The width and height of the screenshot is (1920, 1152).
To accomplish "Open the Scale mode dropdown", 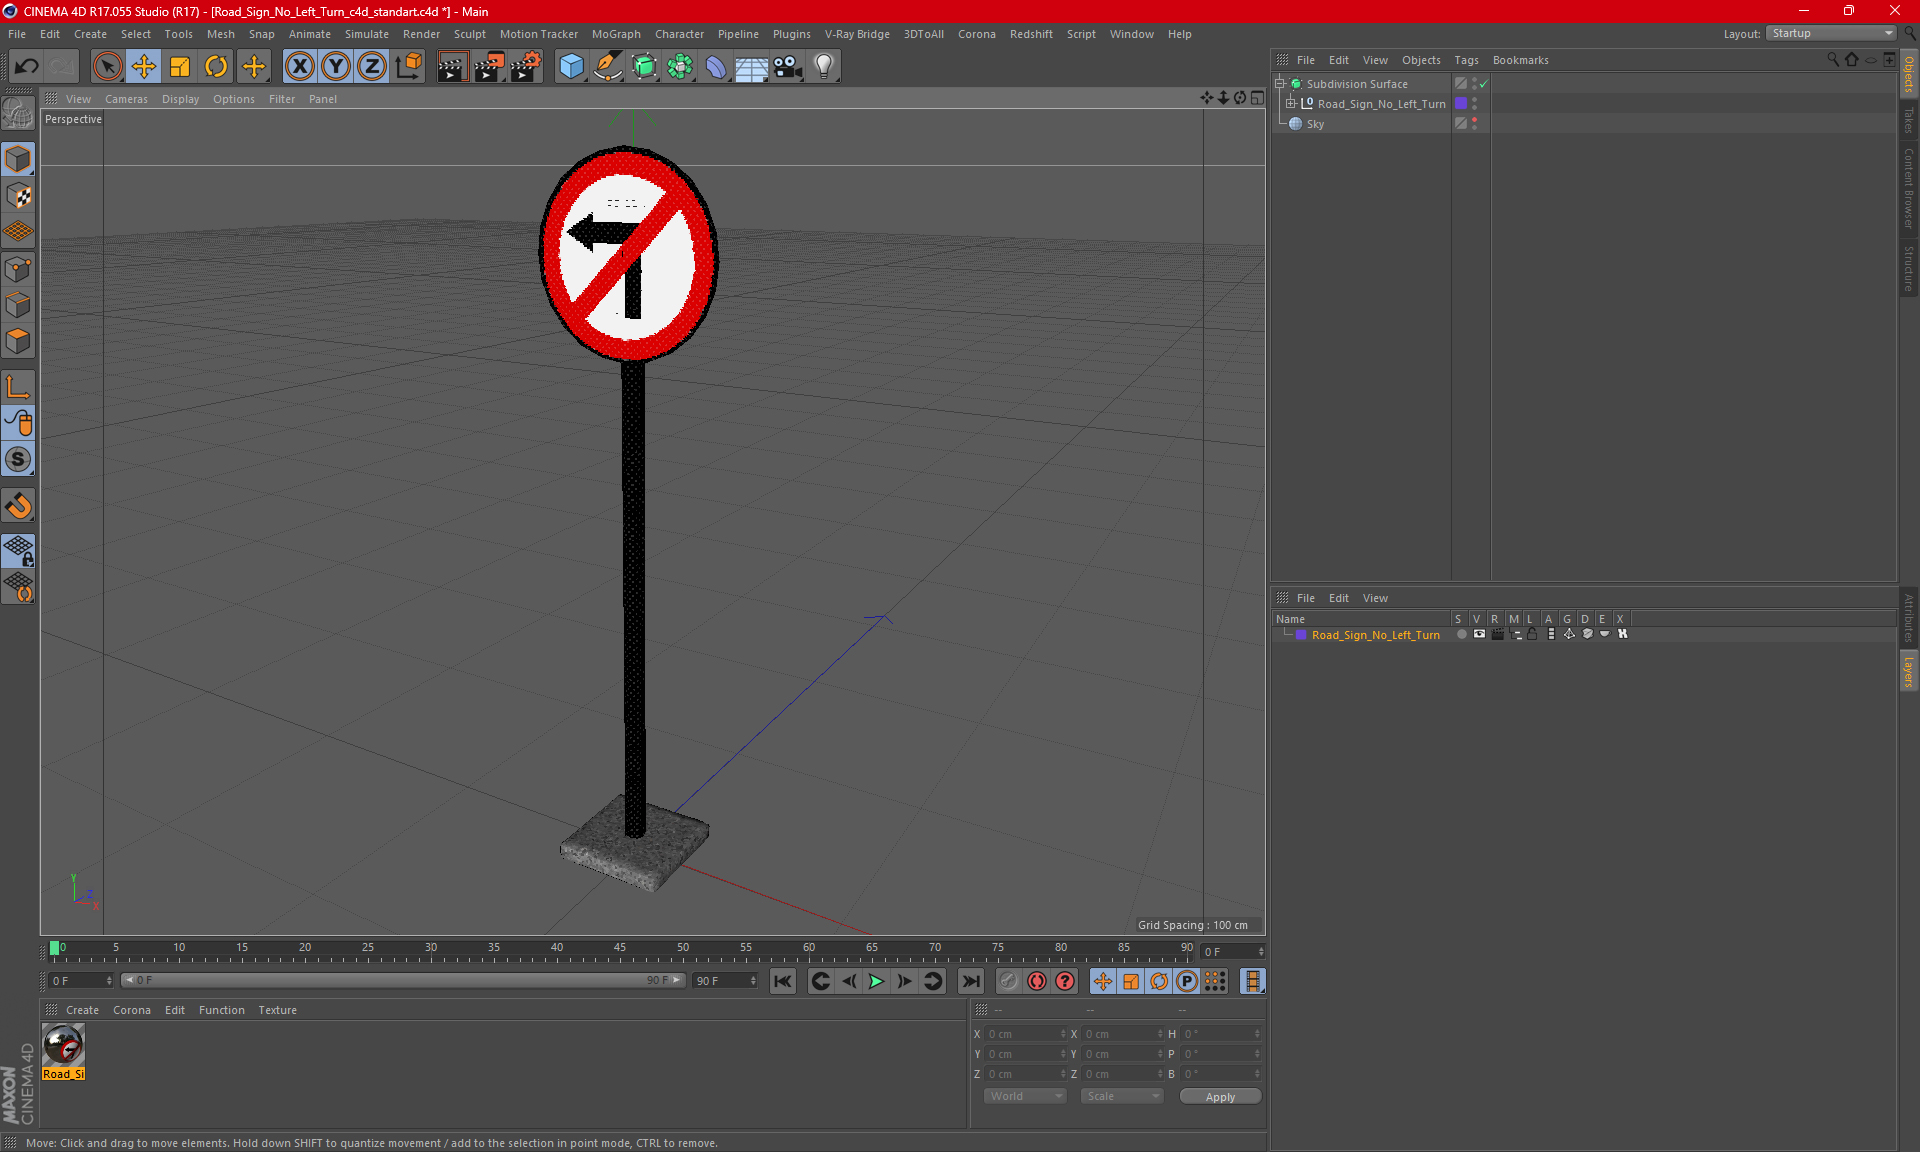I will coord(1121,1096).
